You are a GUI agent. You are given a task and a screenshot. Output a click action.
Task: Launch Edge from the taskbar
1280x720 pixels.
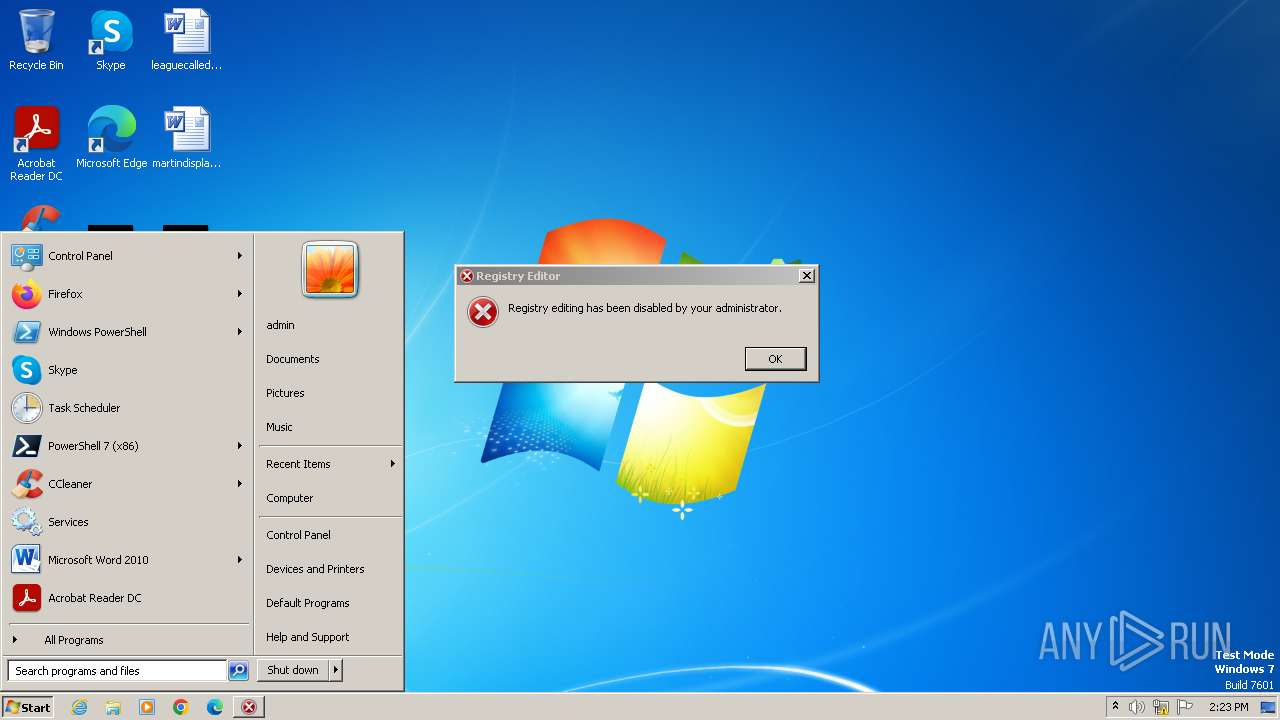pyautogui.click(x=215, y=707)
